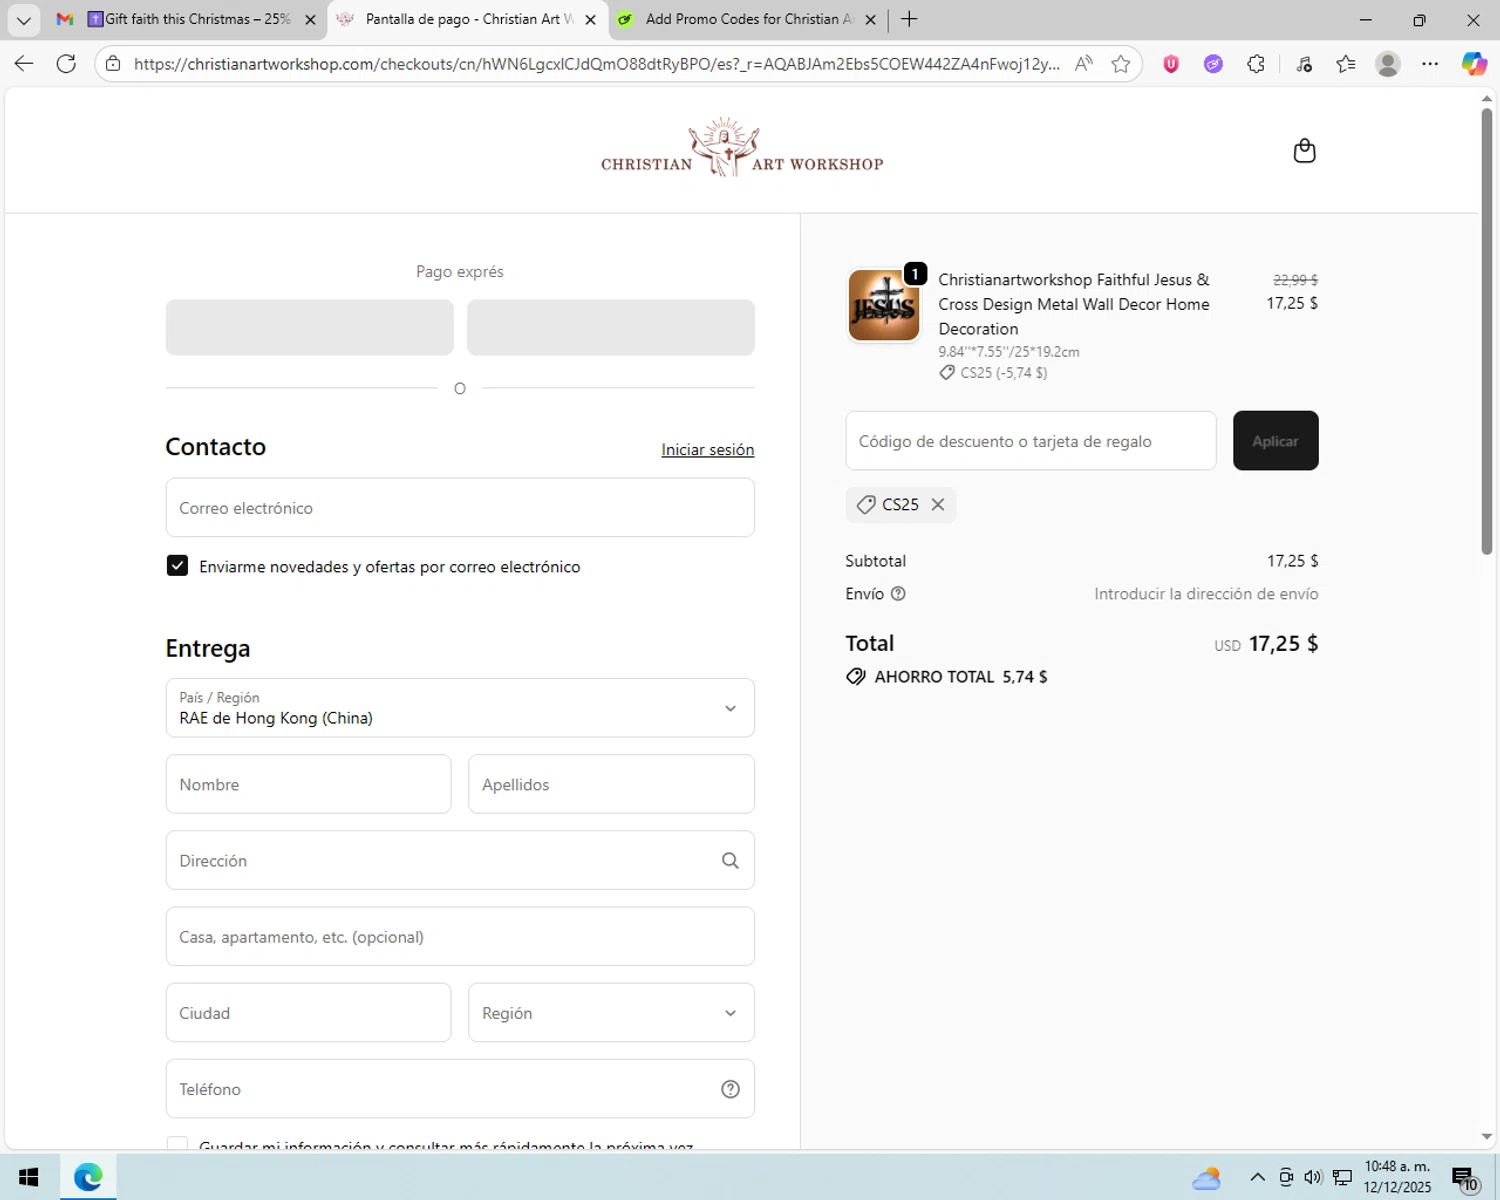Image resolution: width=1500 pixels, height=1200 pixels.
Task: Click the Casa, apartamento optional field
Action: pyautogui.click(x=460, y=937)
